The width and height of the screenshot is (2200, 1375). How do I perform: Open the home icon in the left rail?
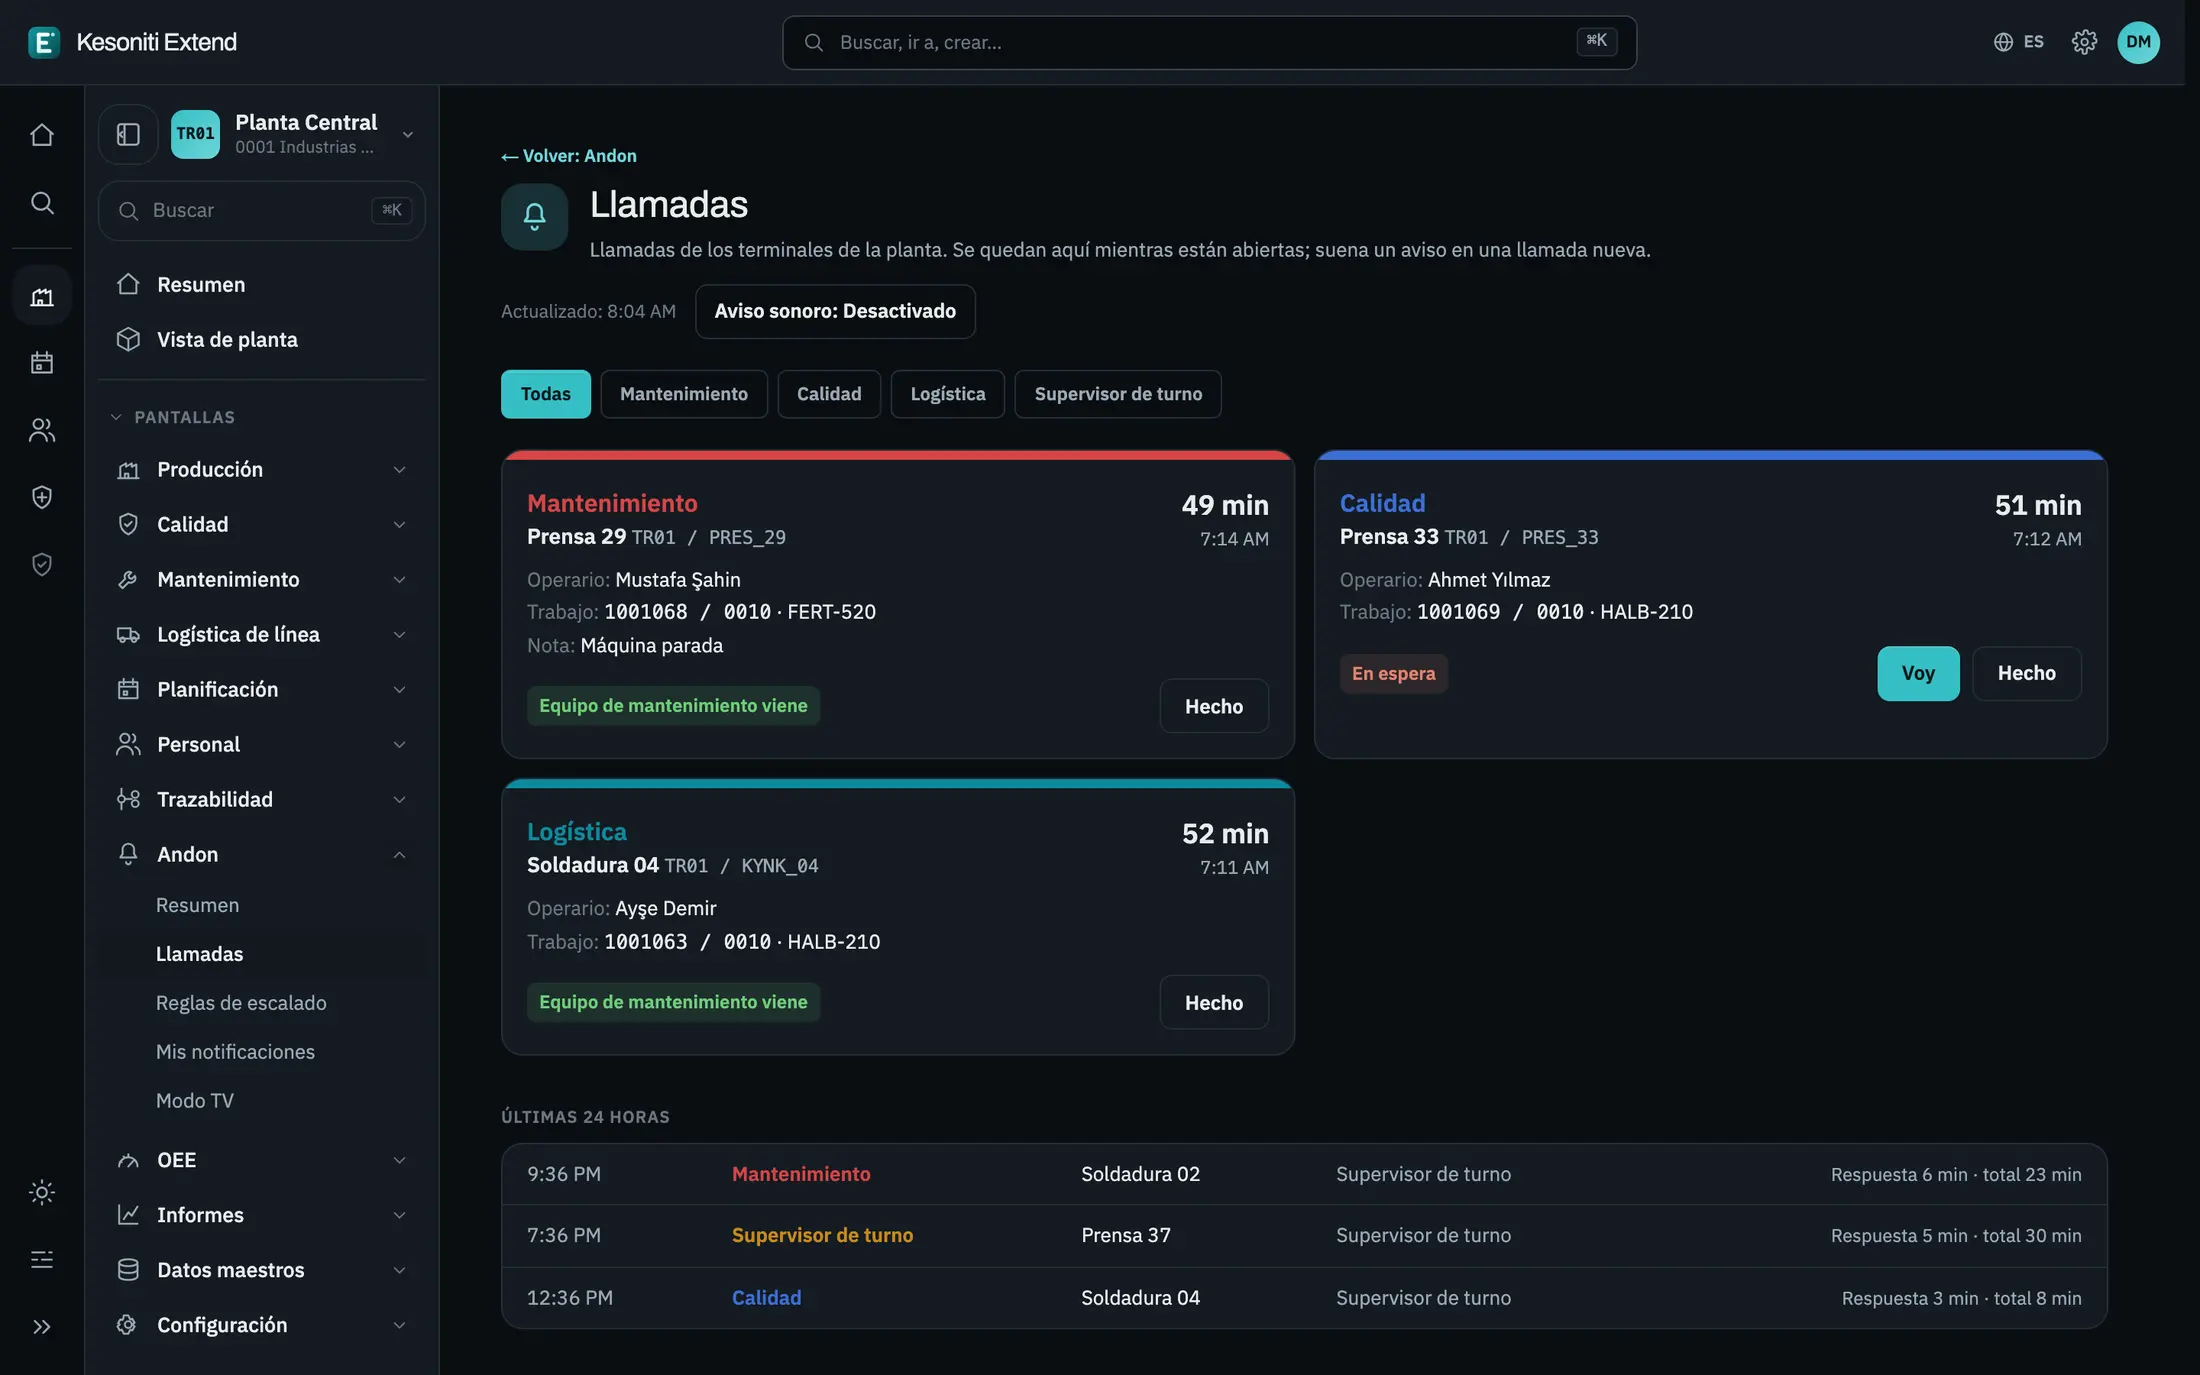click(x=42, y=134)
